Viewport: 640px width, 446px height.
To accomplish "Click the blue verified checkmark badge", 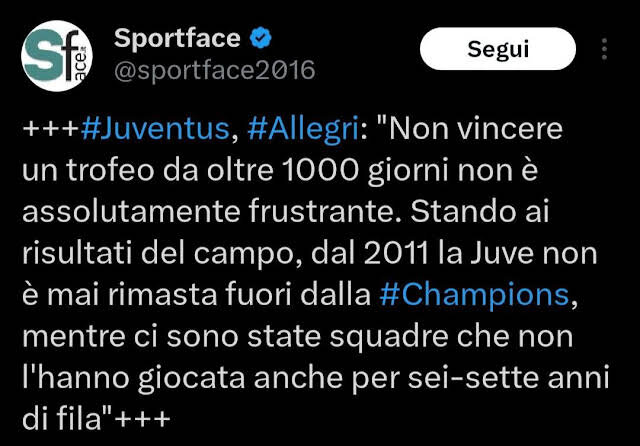I will [260, 38].
